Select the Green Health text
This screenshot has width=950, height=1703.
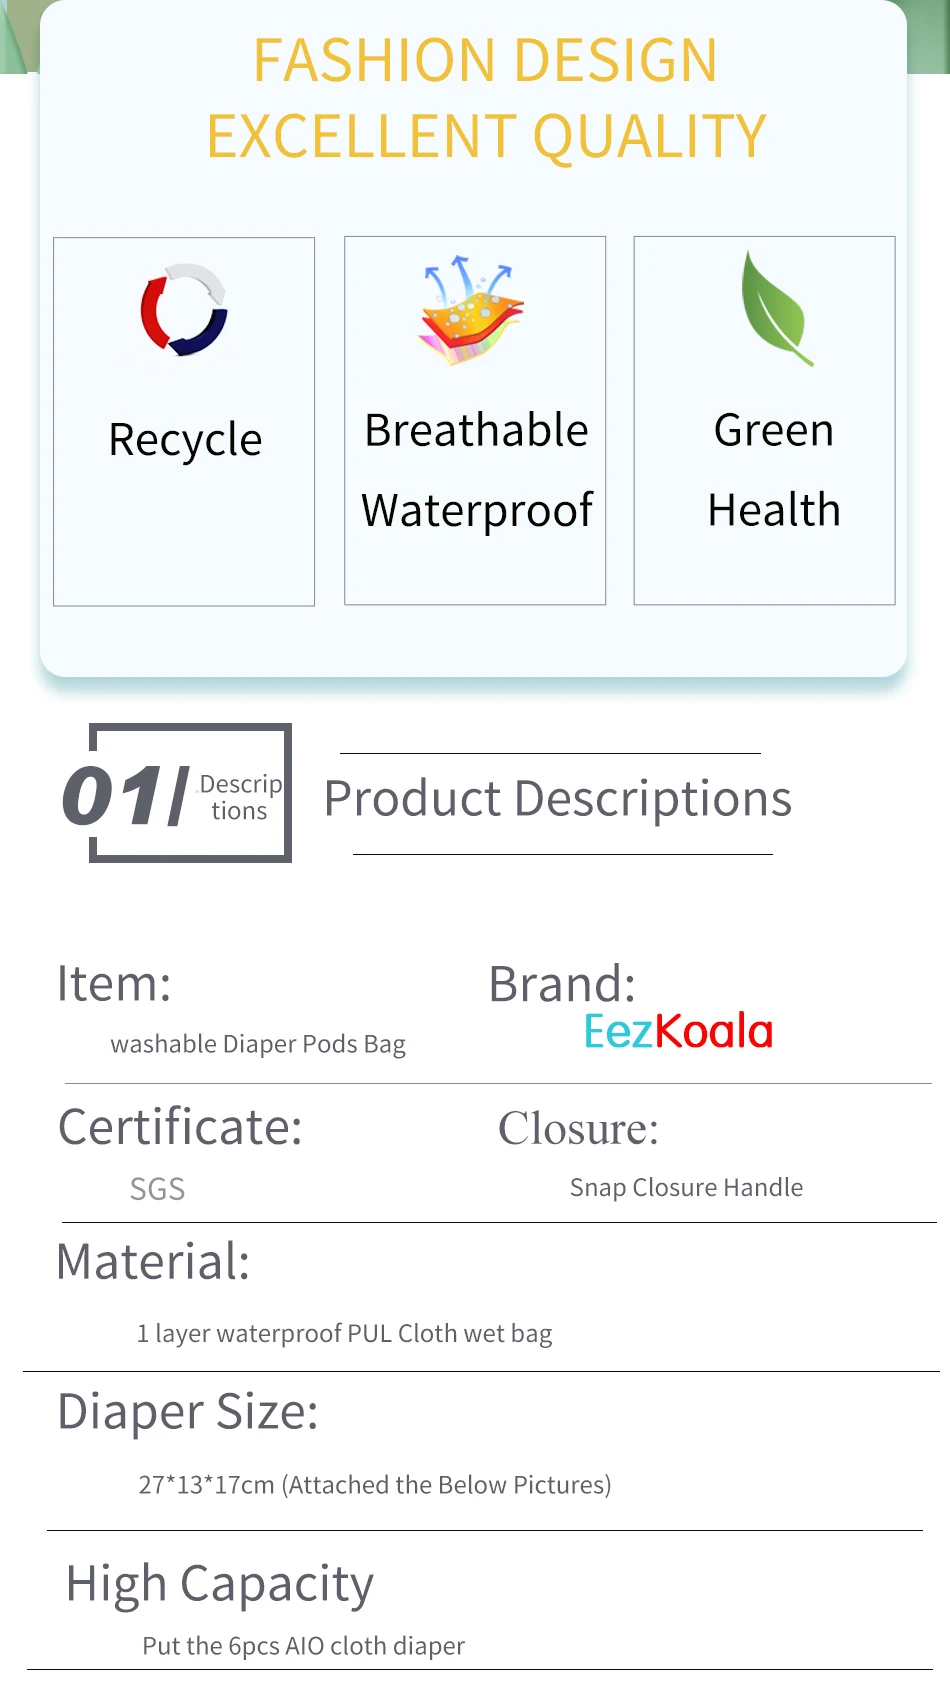(774, 470)
